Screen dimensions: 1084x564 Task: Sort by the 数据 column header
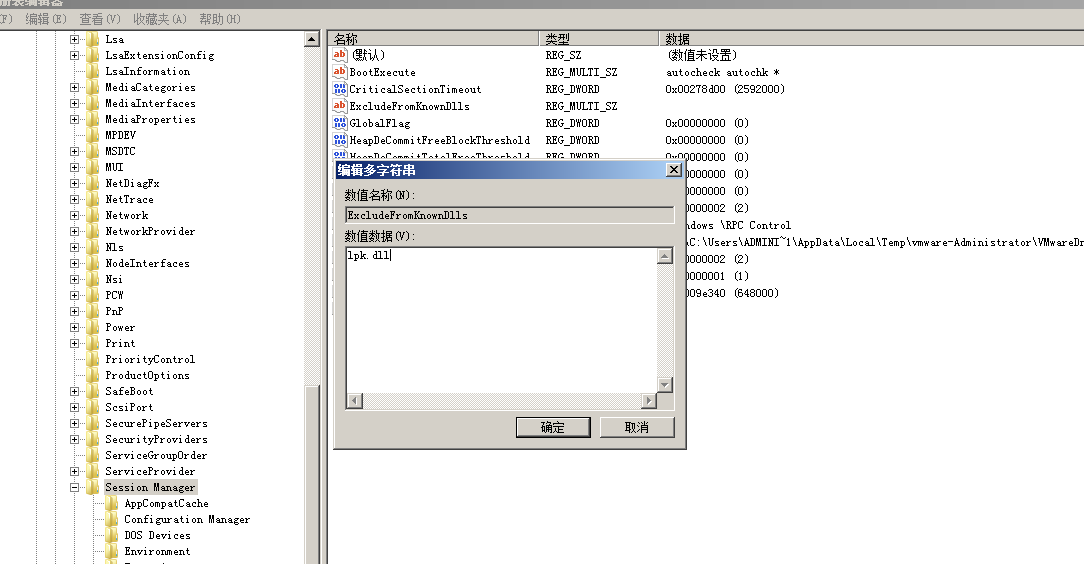click(871, 39)
